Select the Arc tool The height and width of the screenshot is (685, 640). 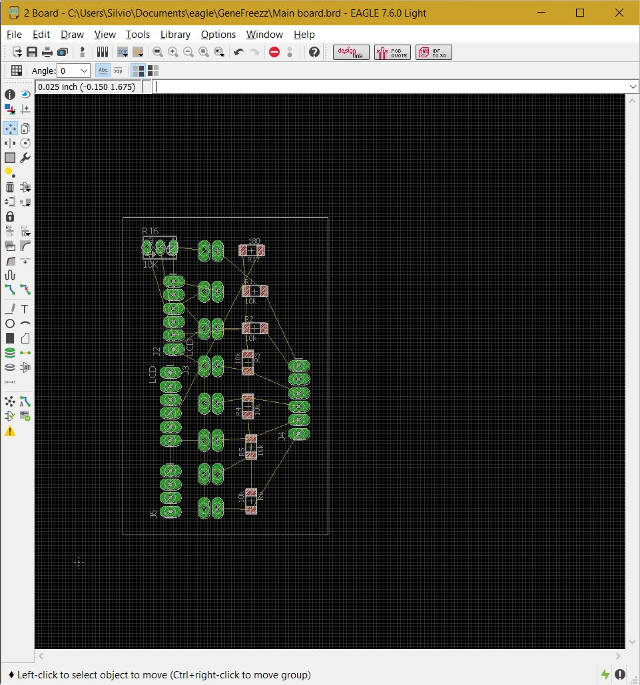[25, 324]
